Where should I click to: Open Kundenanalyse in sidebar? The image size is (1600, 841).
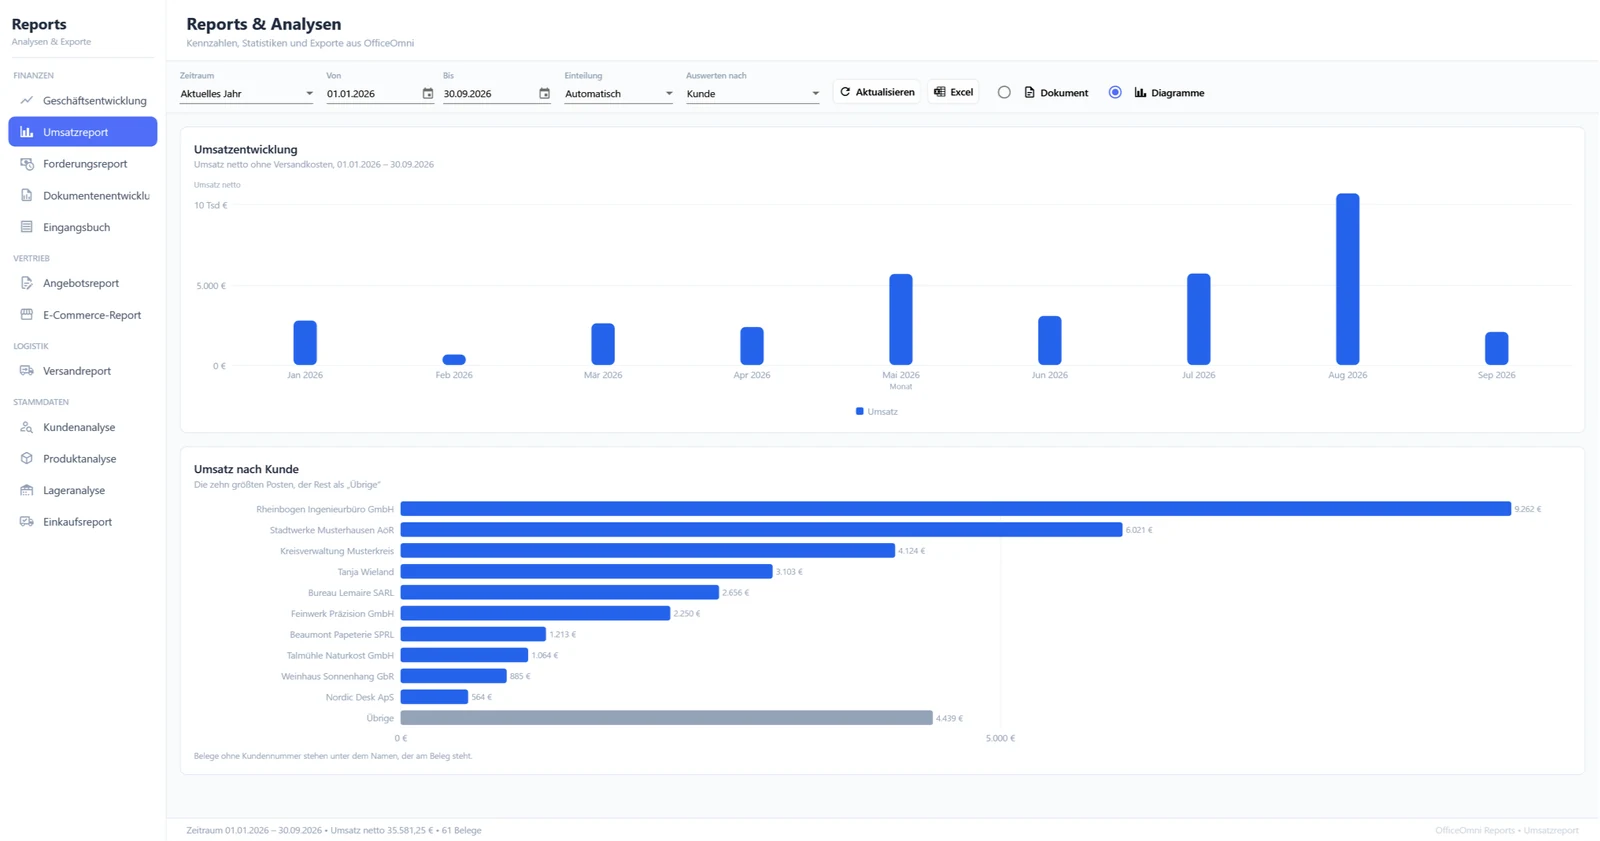[x=83, y=427]
